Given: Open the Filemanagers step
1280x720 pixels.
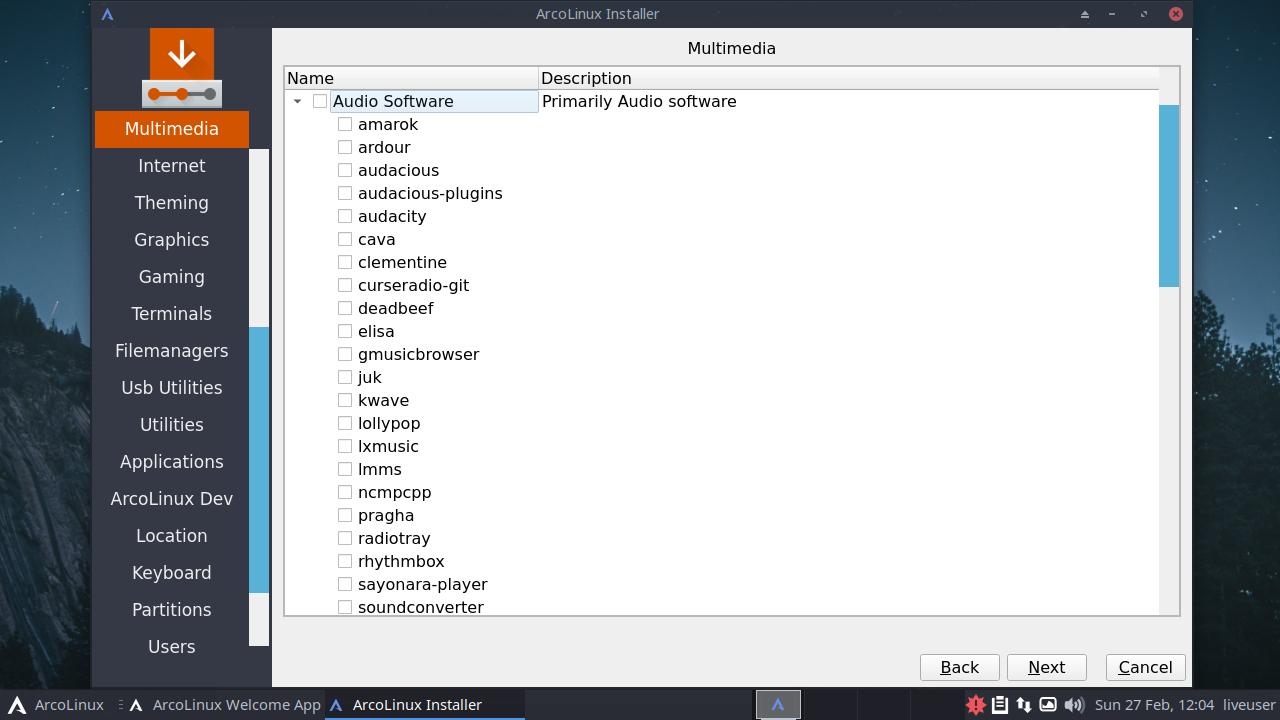Looking at the screenshot, I should tap(172, 351).
